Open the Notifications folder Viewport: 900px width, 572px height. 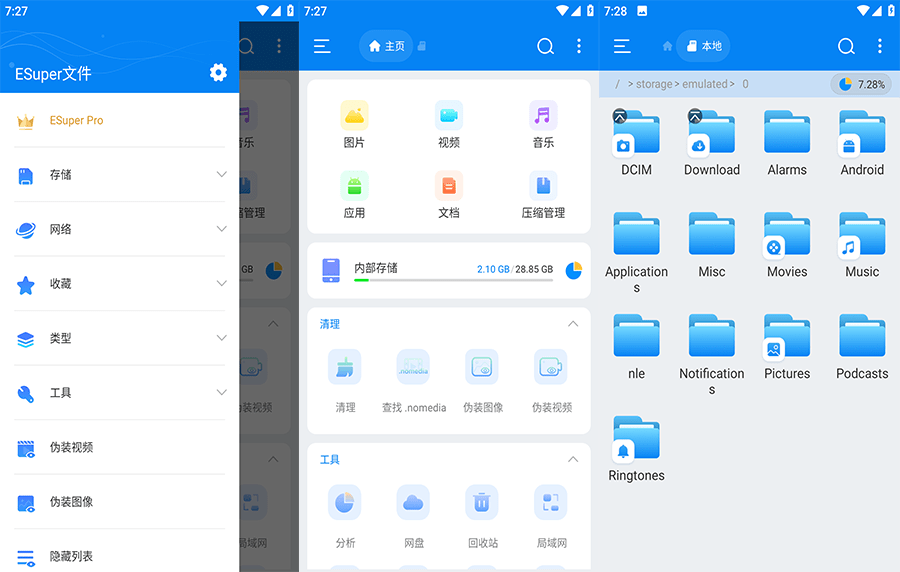pos(712,355)
